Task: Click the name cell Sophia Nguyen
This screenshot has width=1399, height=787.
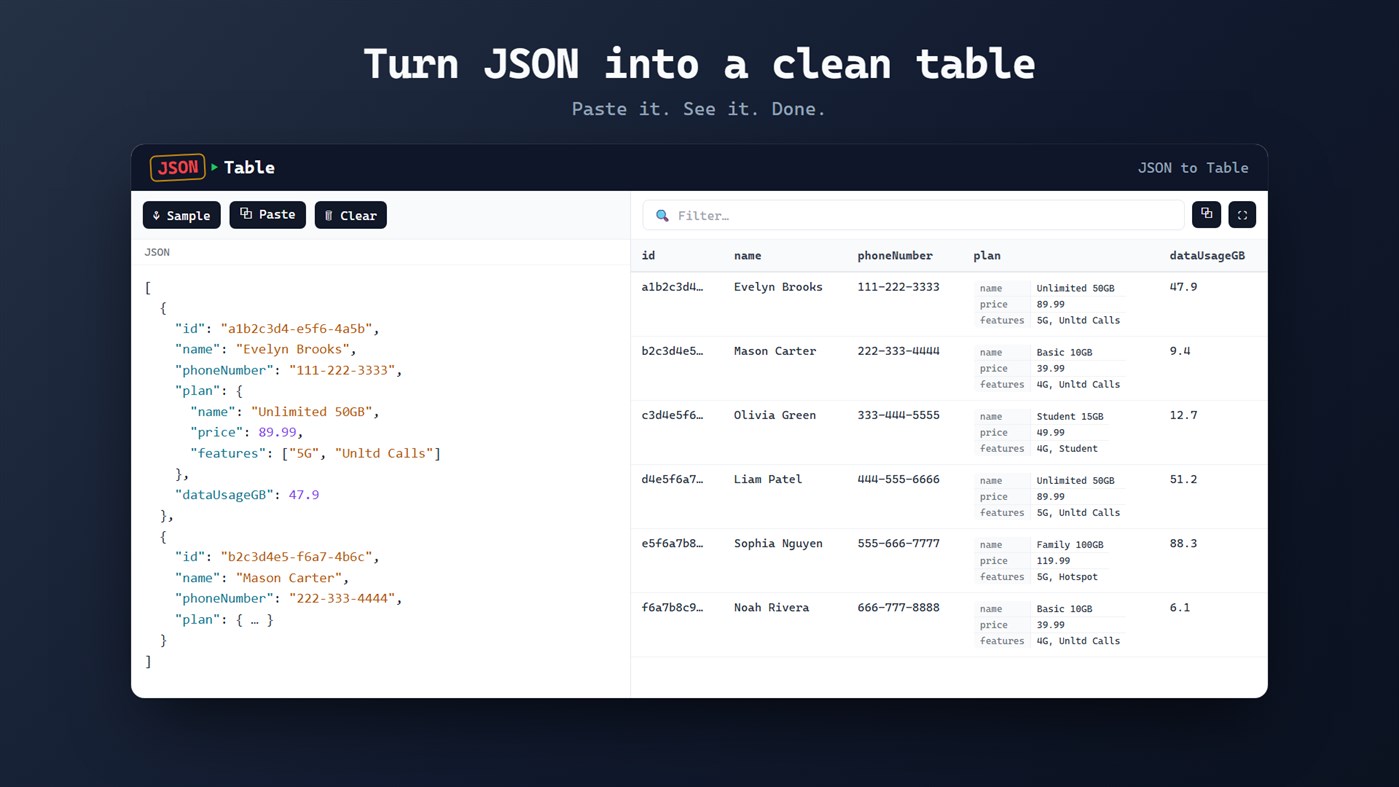Action: click(778, 543)
